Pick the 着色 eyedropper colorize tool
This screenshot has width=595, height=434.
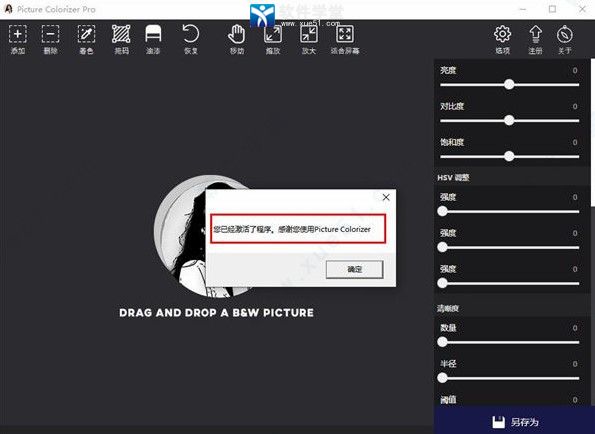pyautogui.click(x=86, y=34)
